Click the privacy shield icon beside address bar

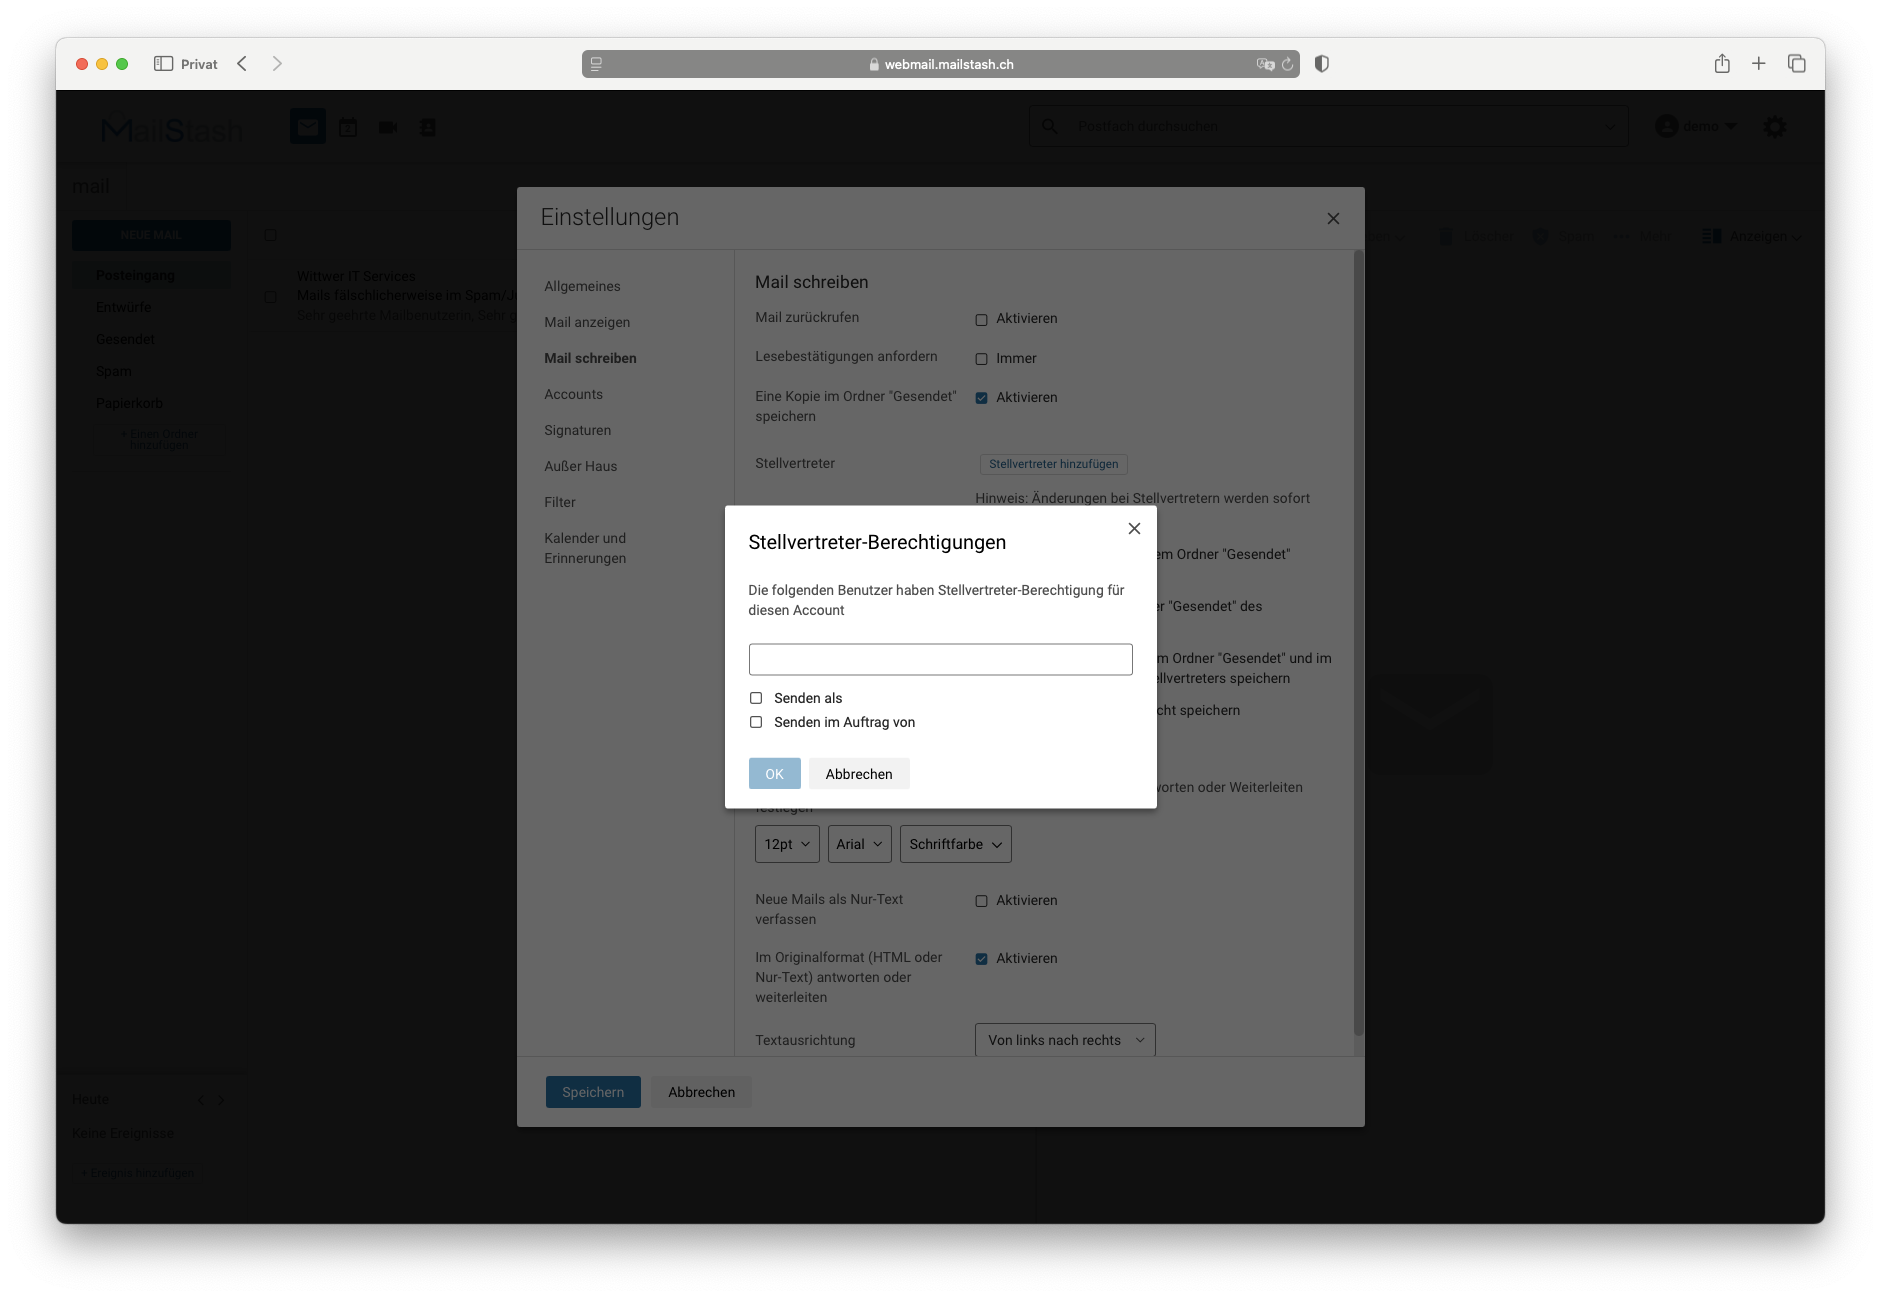(1322, 64)
